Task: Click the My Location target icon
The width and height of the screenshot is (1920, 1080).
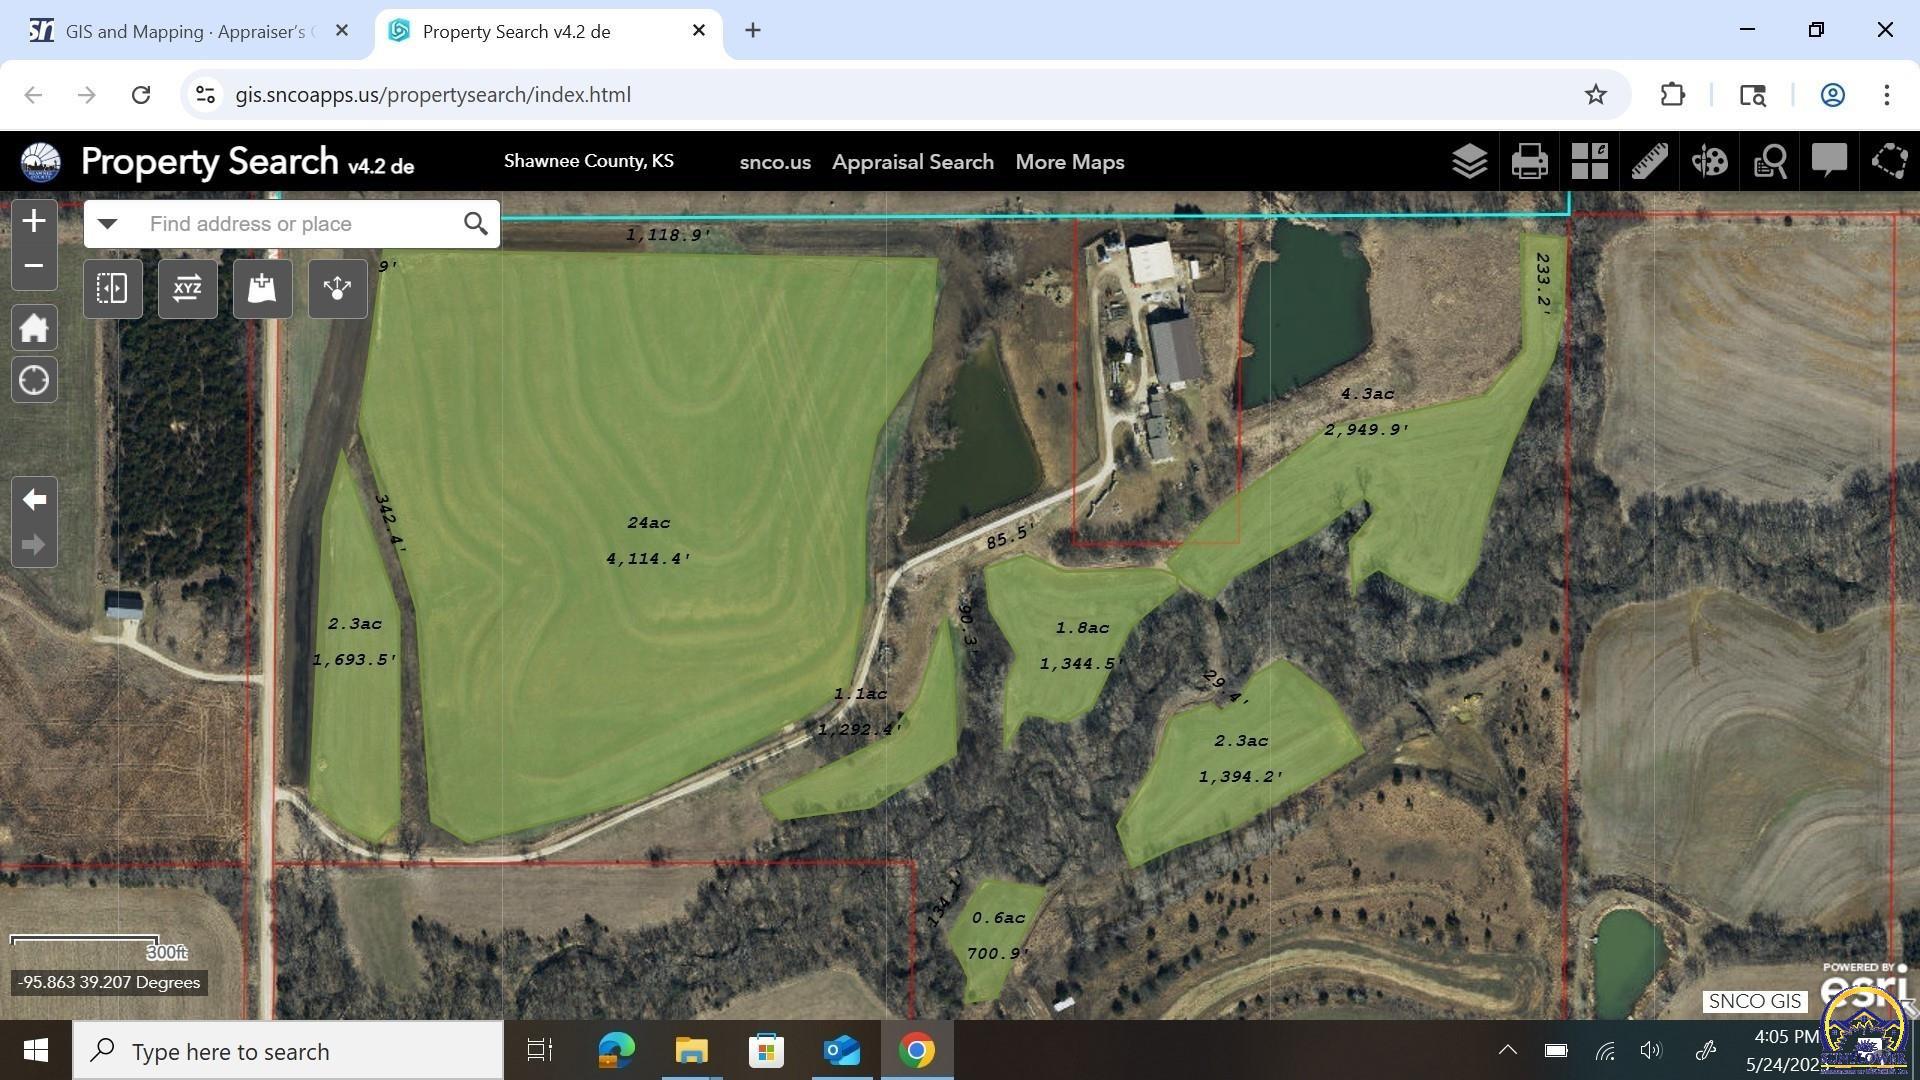Action: pos(34,381)
